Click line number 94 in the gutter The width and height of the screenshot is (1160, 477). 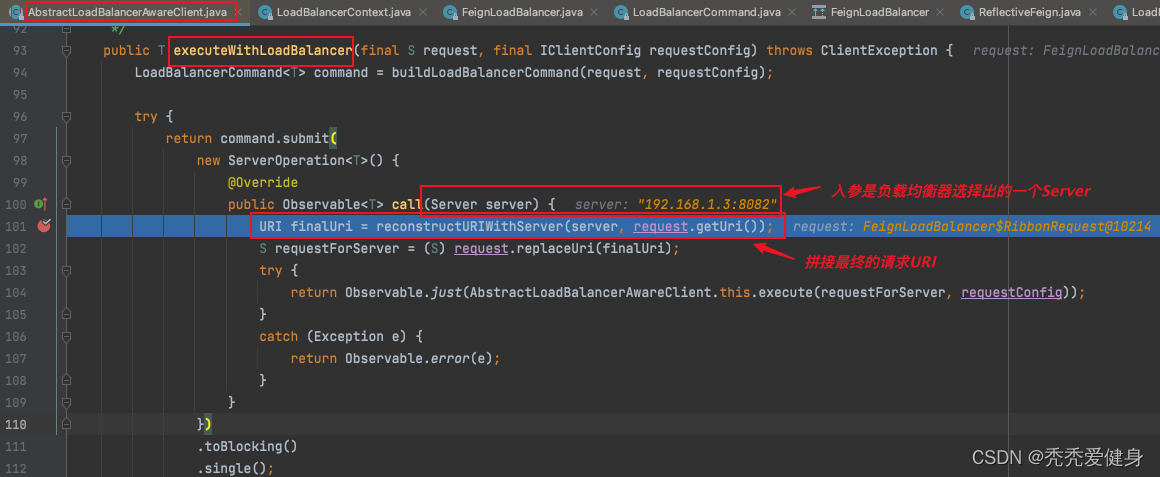click(20, 72)
